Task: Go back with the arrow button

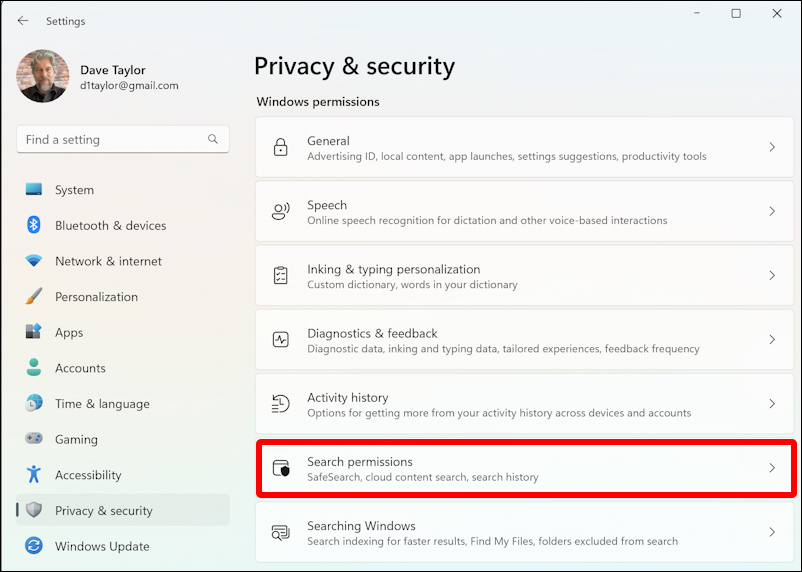Action: [x=23, y=21]
